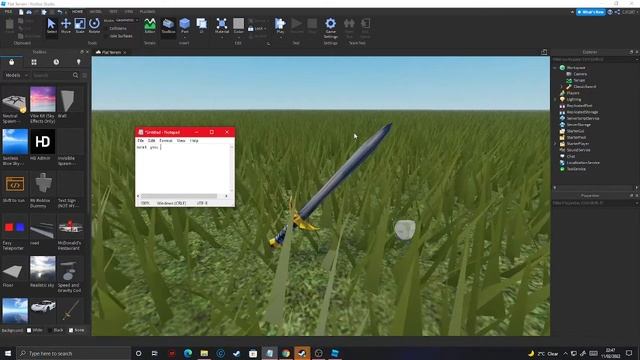The height and width of the screenshot is (360, 640).
Task: Select ReplicatedStorage in Explorer
Action: (x=582, y=112)
